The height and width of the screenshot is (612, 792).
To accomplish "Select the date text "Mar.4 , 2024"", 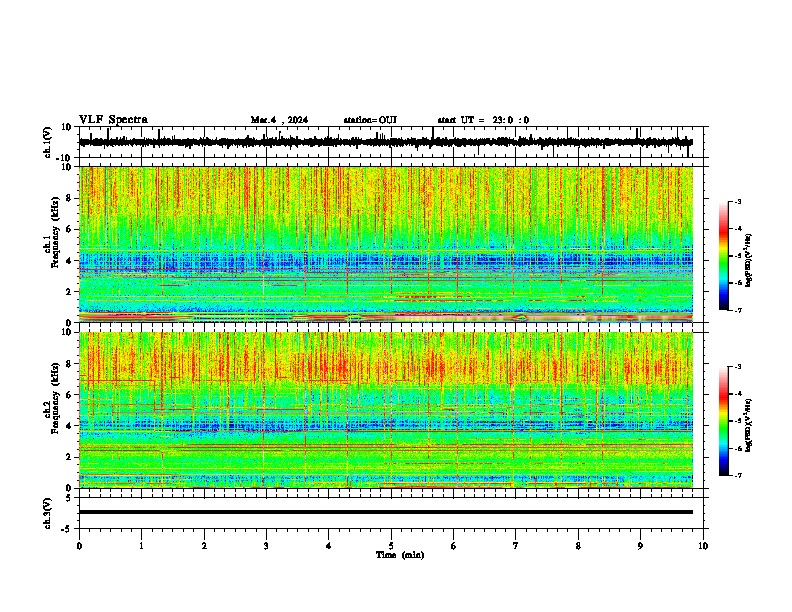I will (x=279, y=120).
